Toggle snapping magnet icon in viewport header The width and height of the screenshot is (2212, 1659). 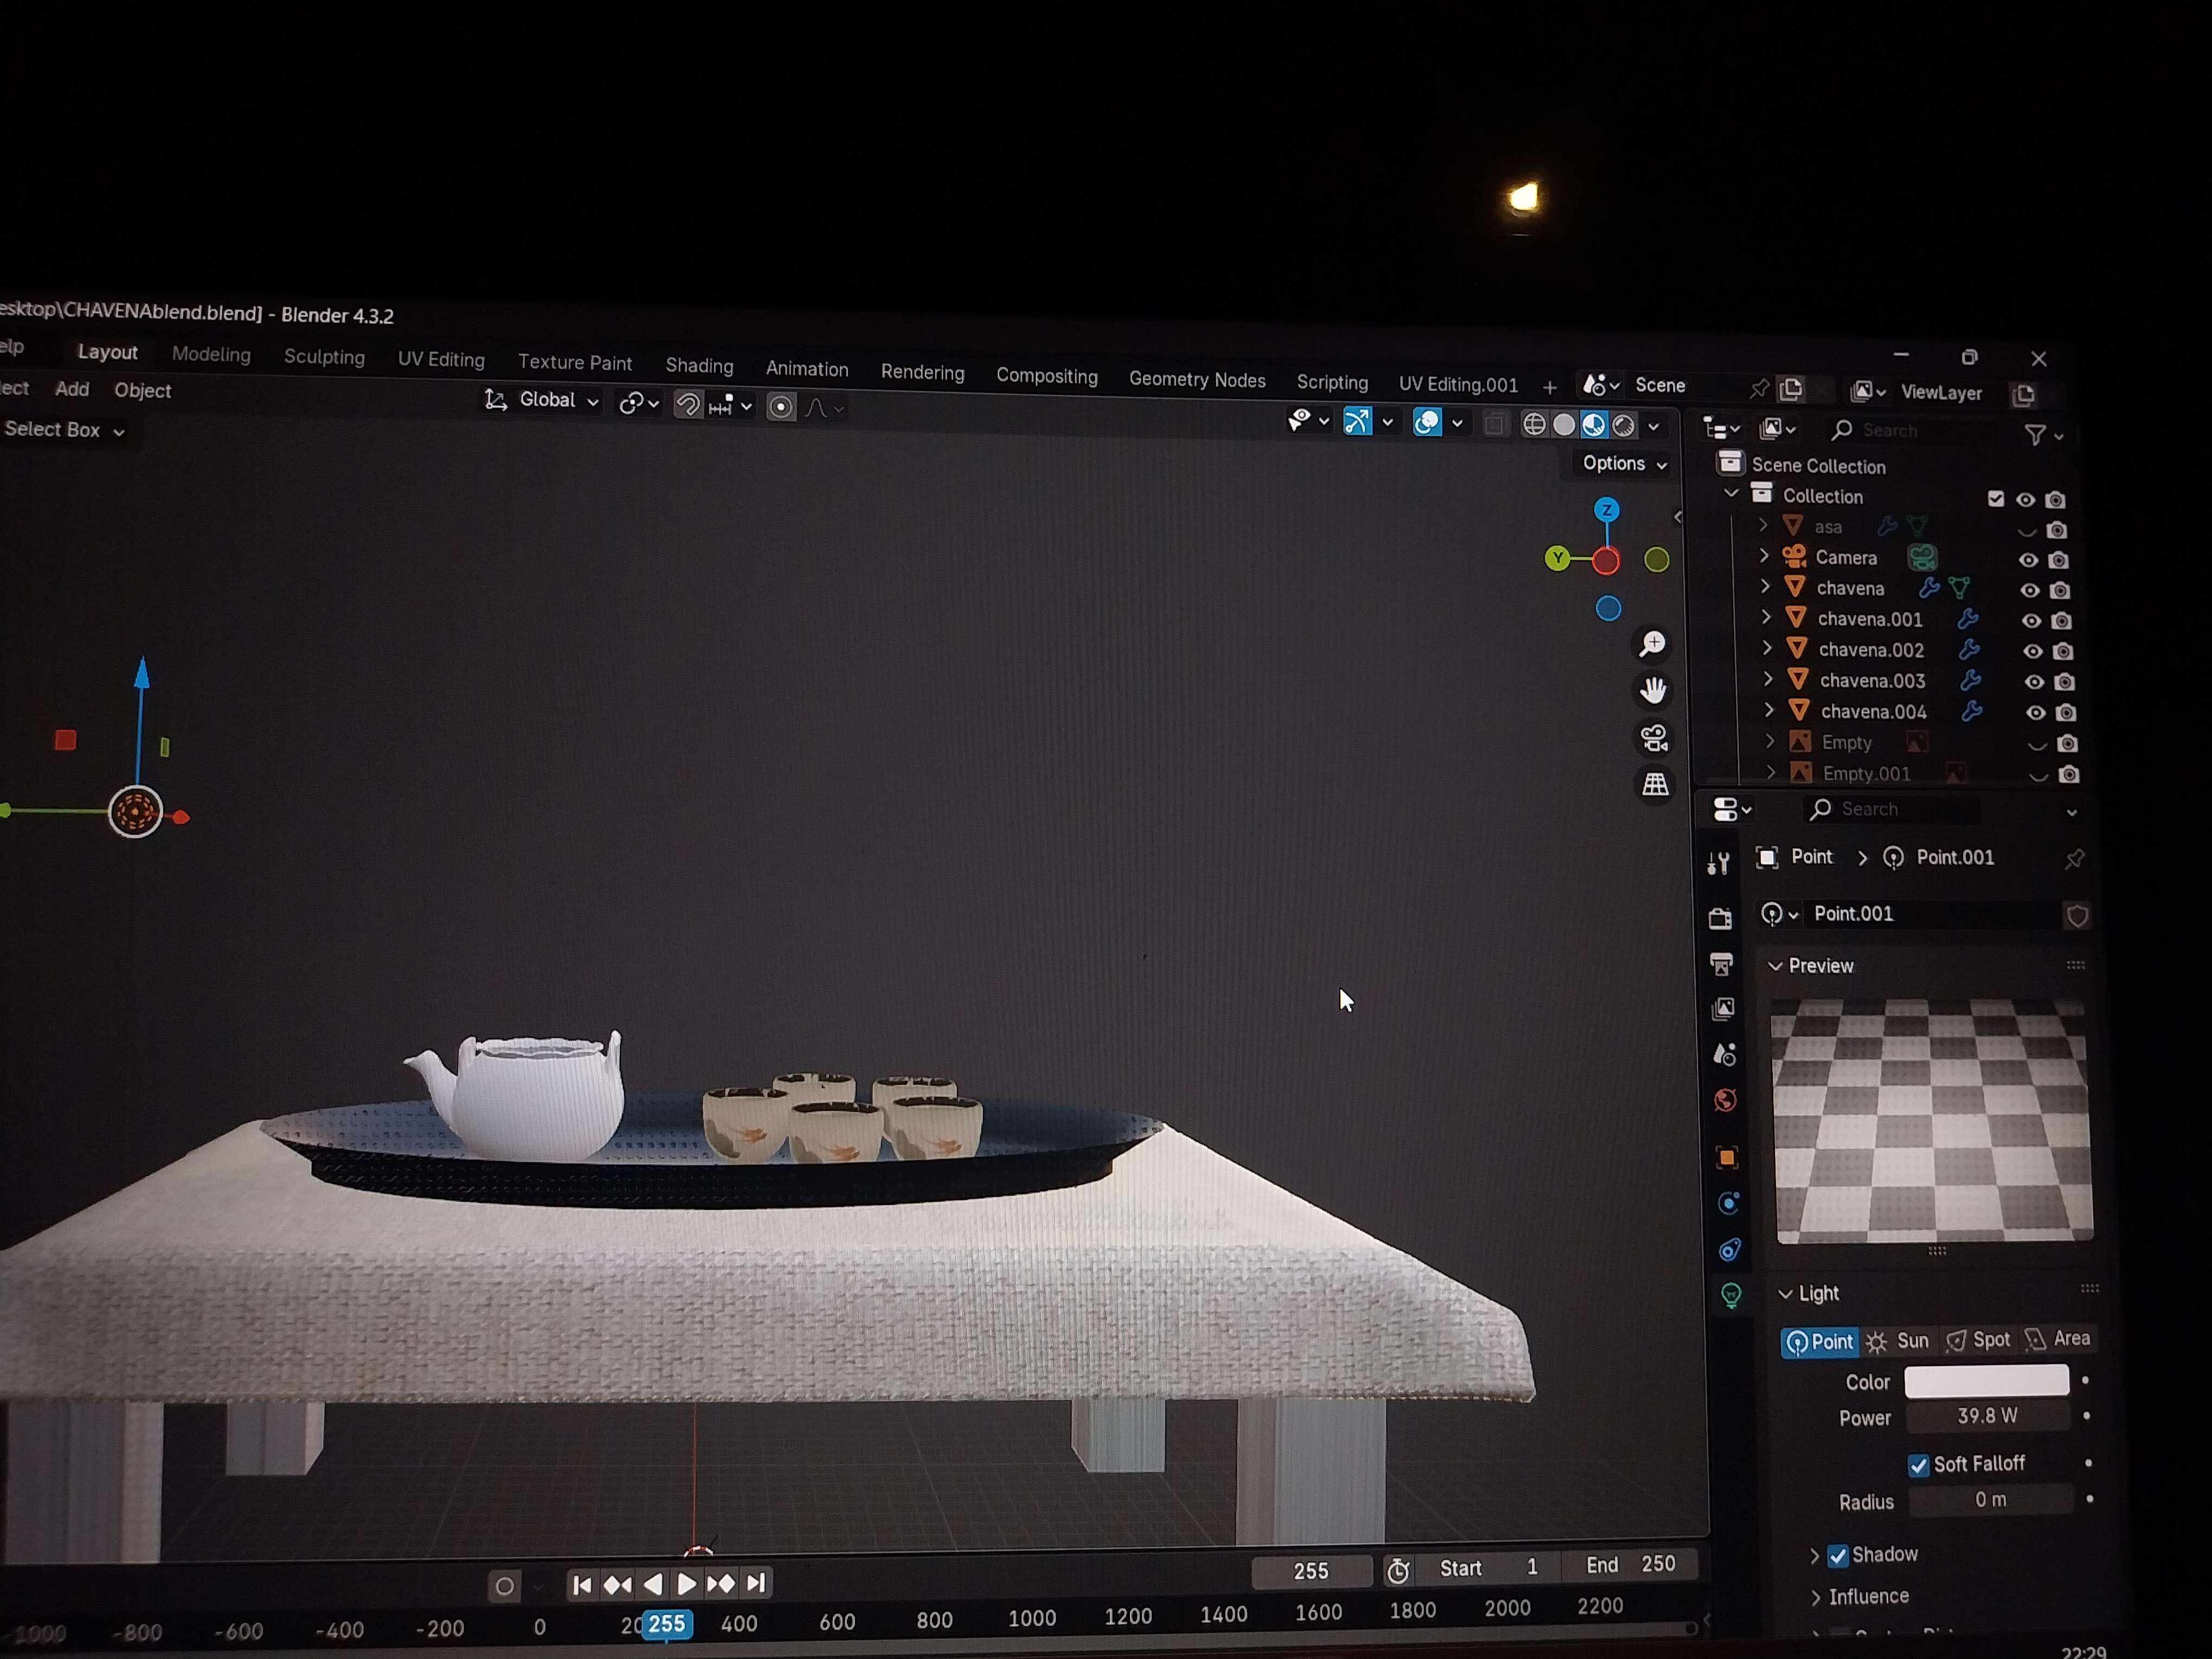[x=688, y=405]
